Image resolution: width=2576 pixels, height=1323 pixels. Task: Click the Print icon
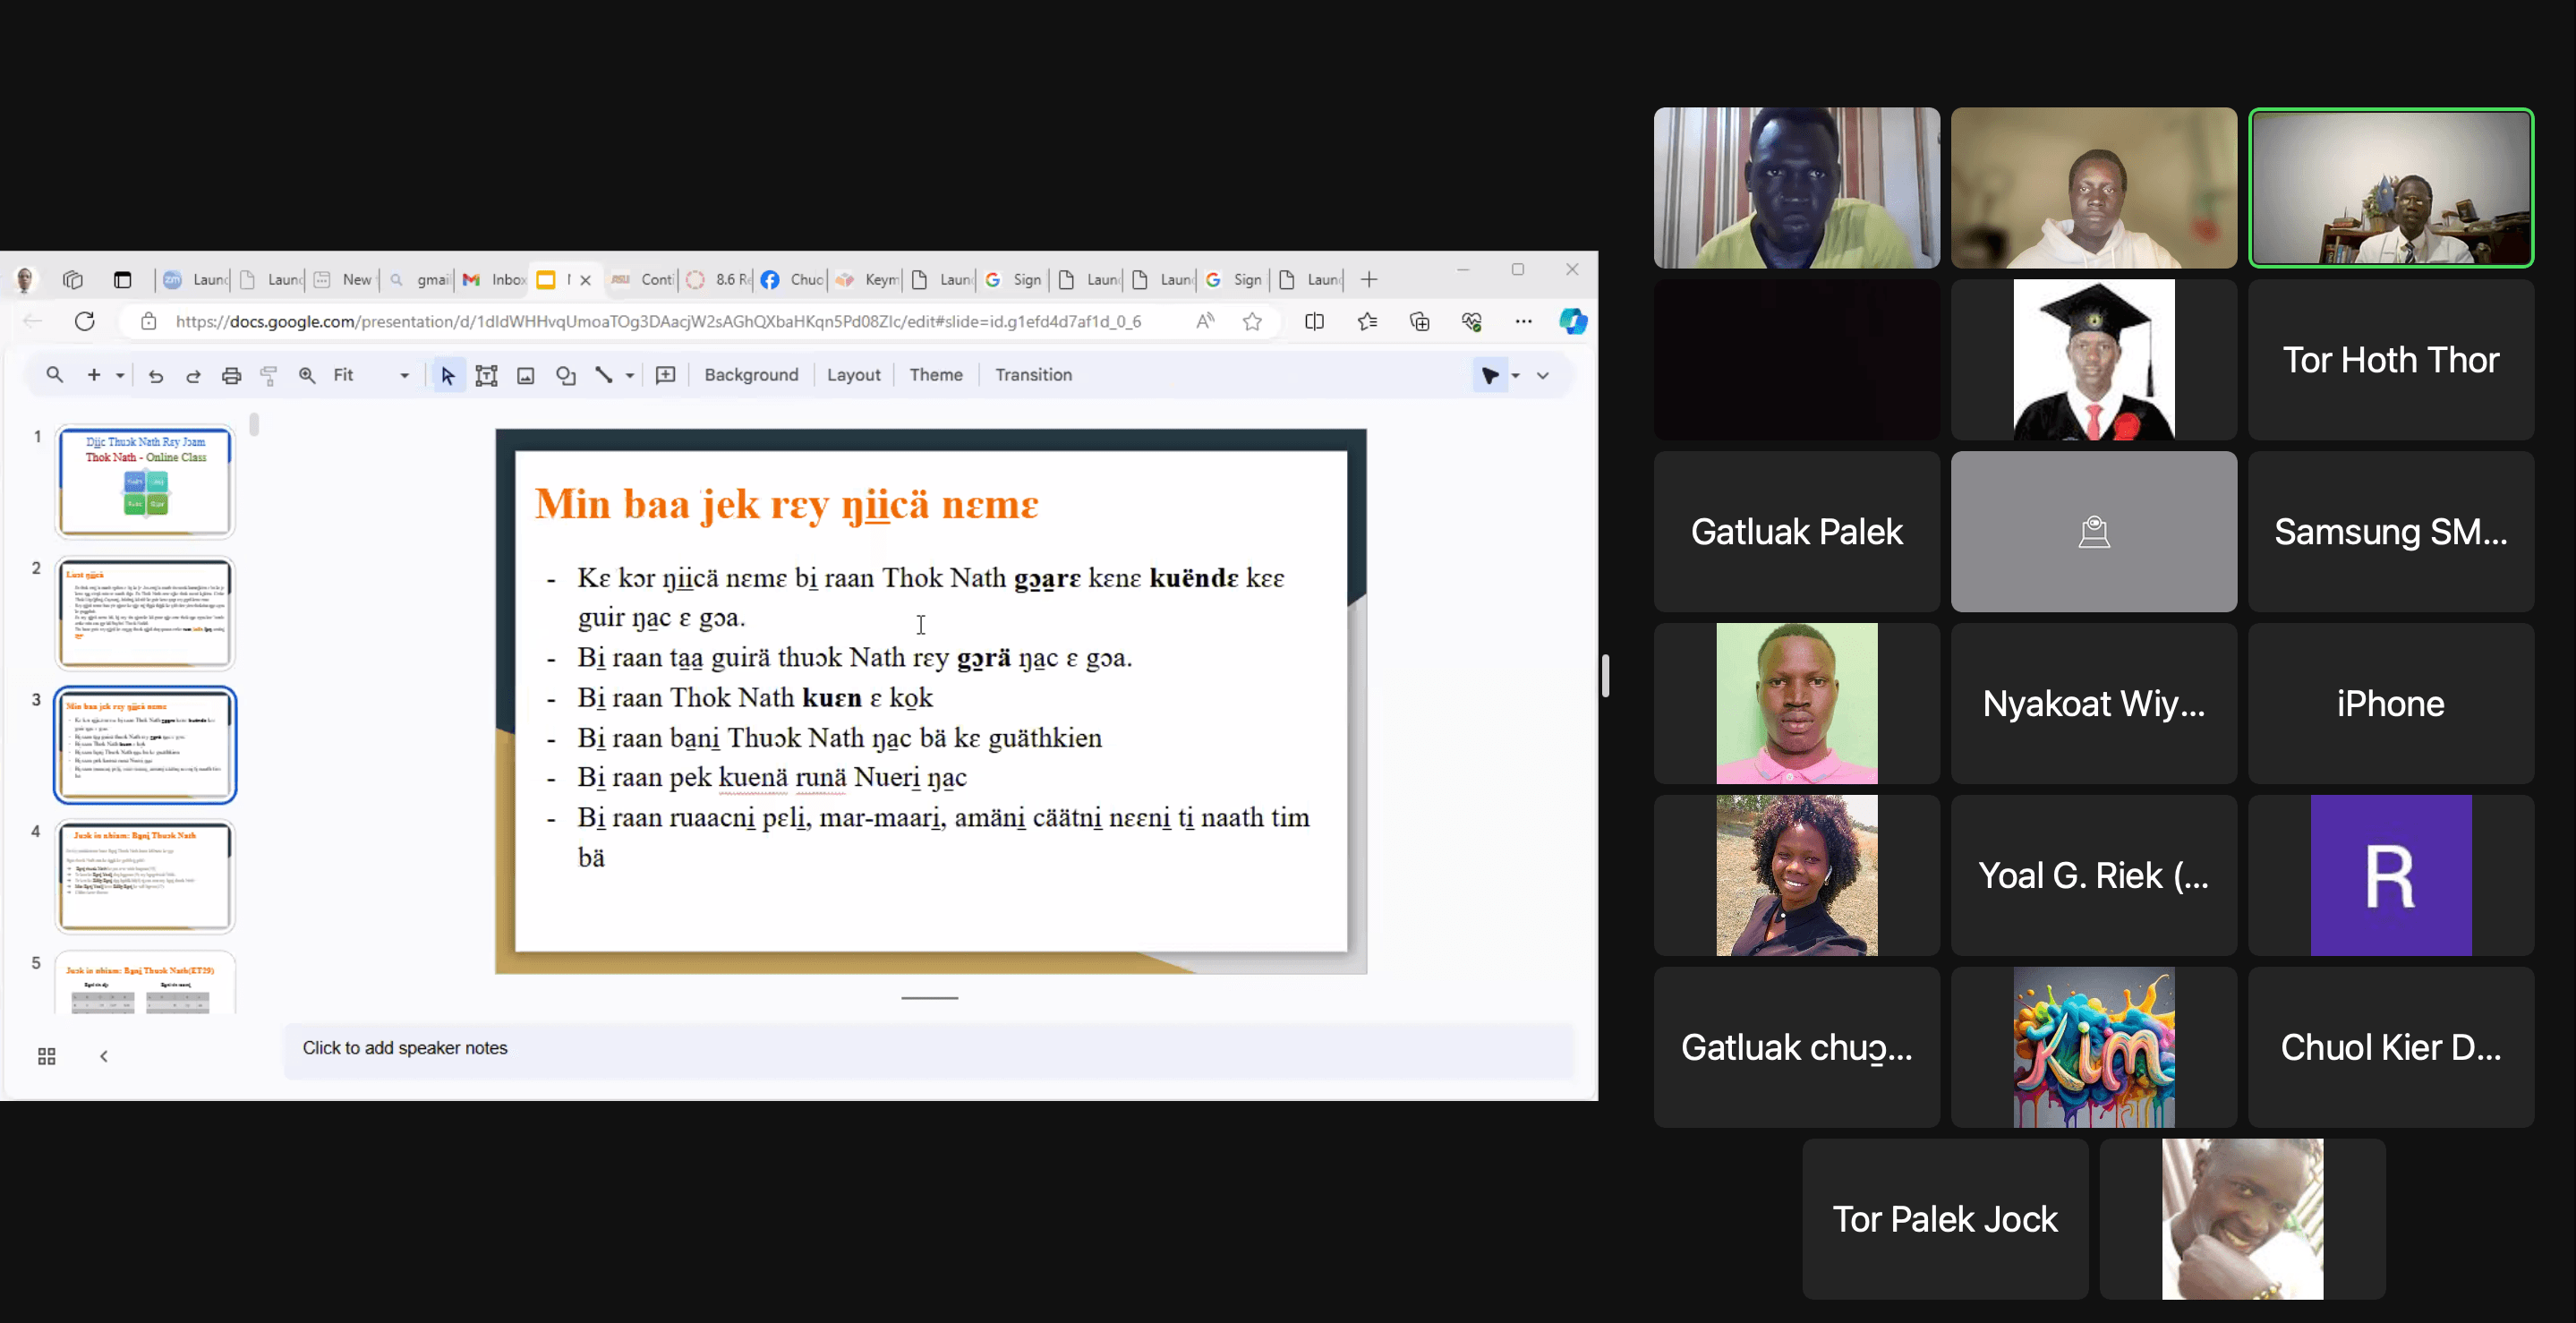click(232, 375)
